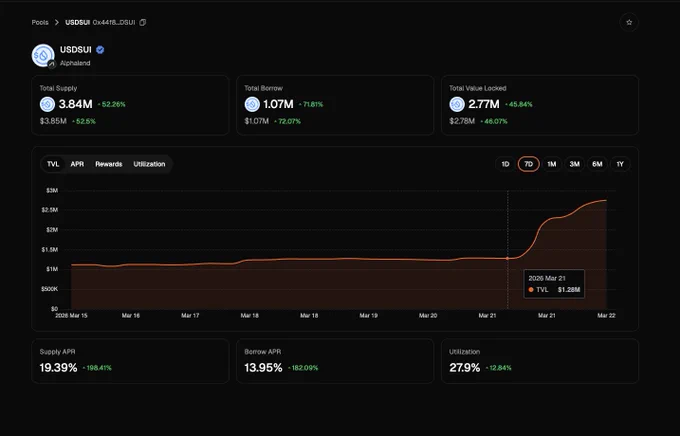Click the 3.84M Total Supply value
This screenshot has height=436, width=680.
click(75, 104)
